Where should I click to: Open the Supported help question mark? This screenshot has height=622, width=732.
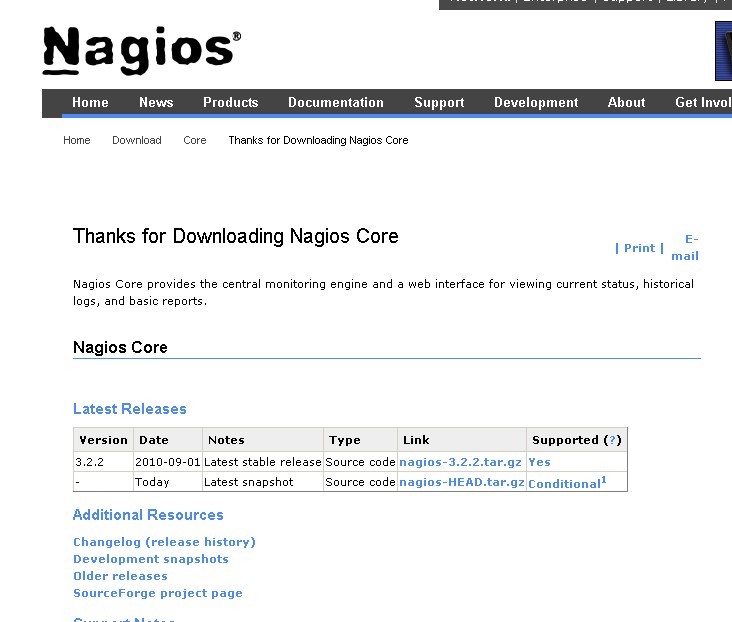(x=612, y=440)
